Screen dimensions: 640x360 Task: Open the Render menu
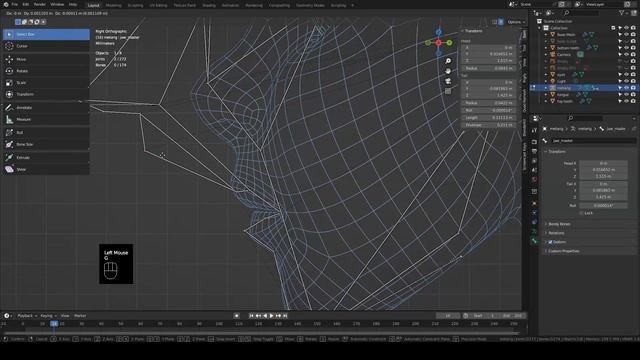click(x=40, y=4)
